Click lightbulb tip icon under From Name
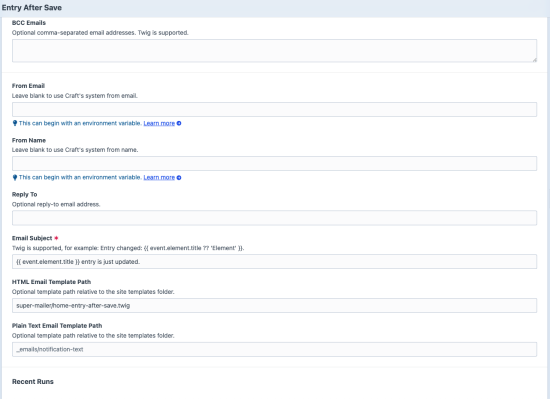Image resolution: width=550 pixels, height=399 pixels. (15, 177)
